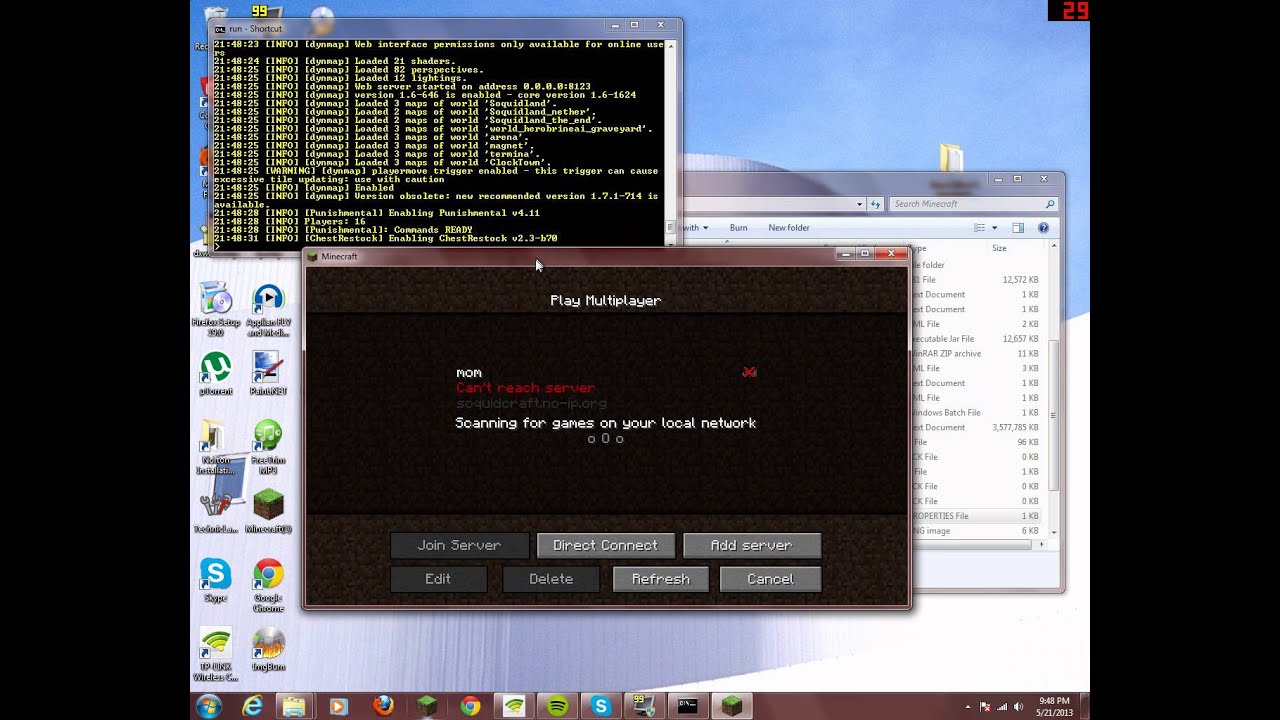Switch to active Minecraft taskbar window
Viewport: 1280px width, 720px height.
click(732, 706)
